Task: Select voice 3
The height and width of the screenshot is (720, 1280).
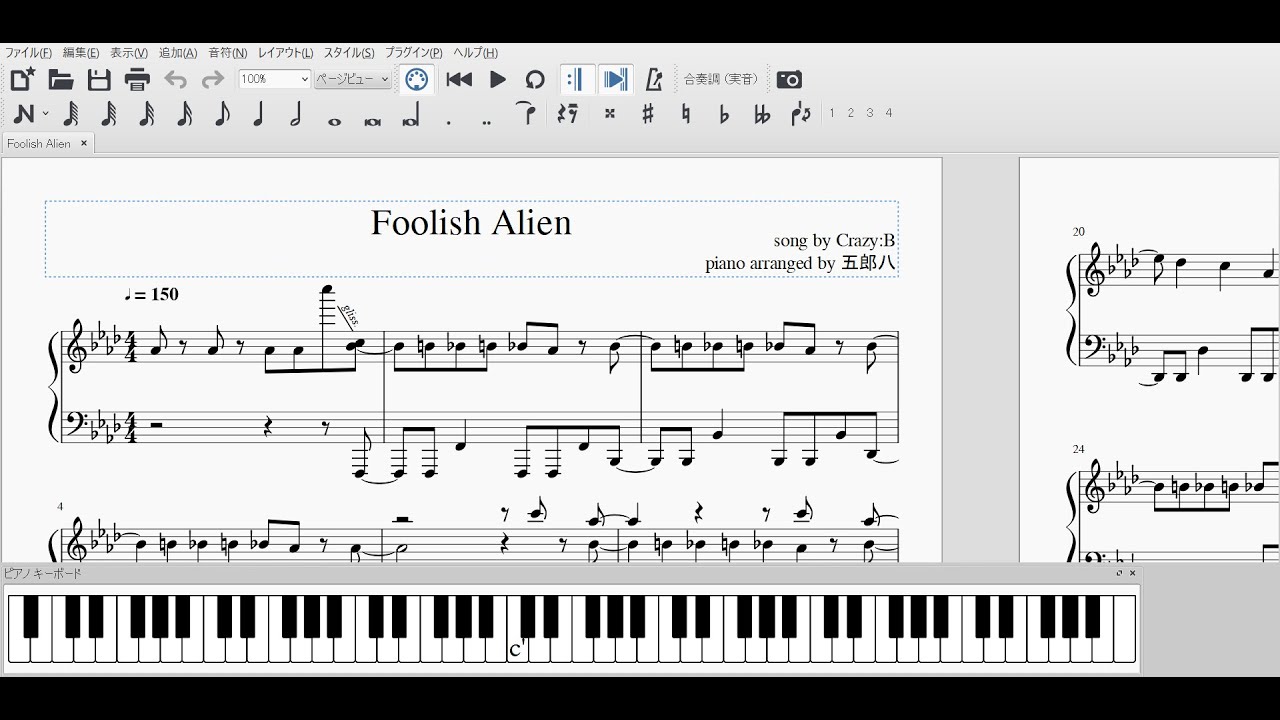Action: click(869, 113)
